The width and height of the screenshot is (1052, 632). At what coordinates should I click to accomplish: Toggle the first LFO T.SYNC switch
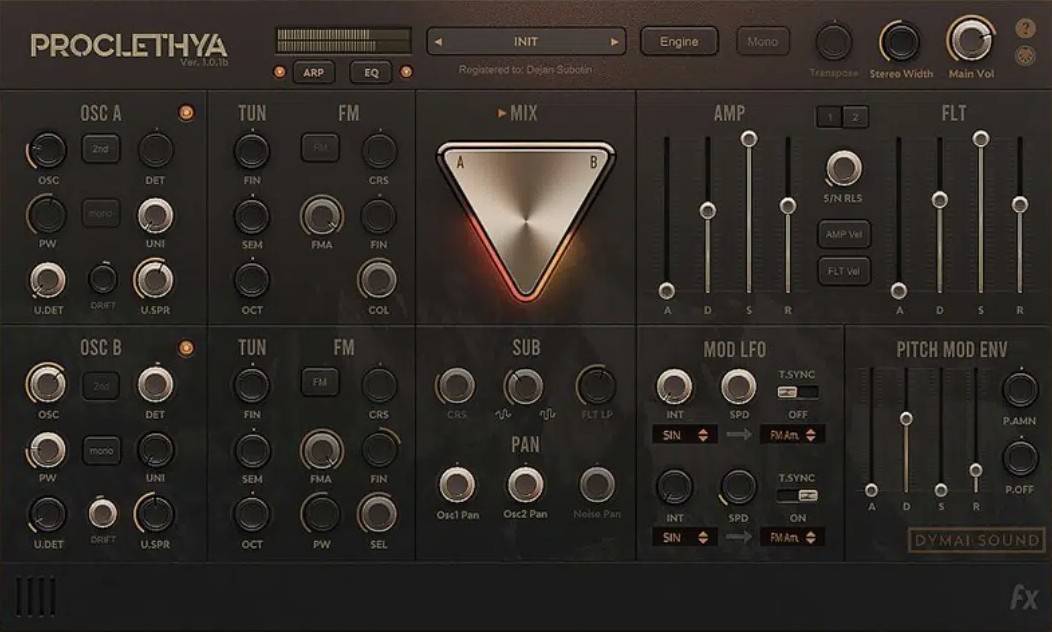click(797, 392)
